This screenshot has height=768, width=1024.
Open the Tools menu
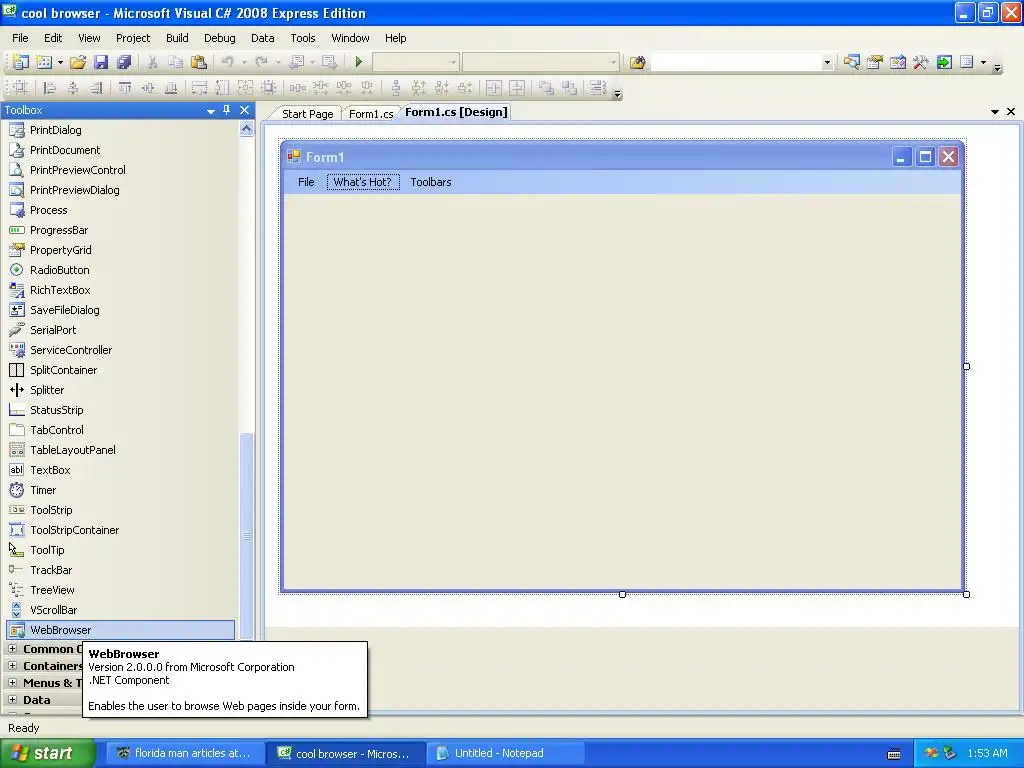(302, 38)
